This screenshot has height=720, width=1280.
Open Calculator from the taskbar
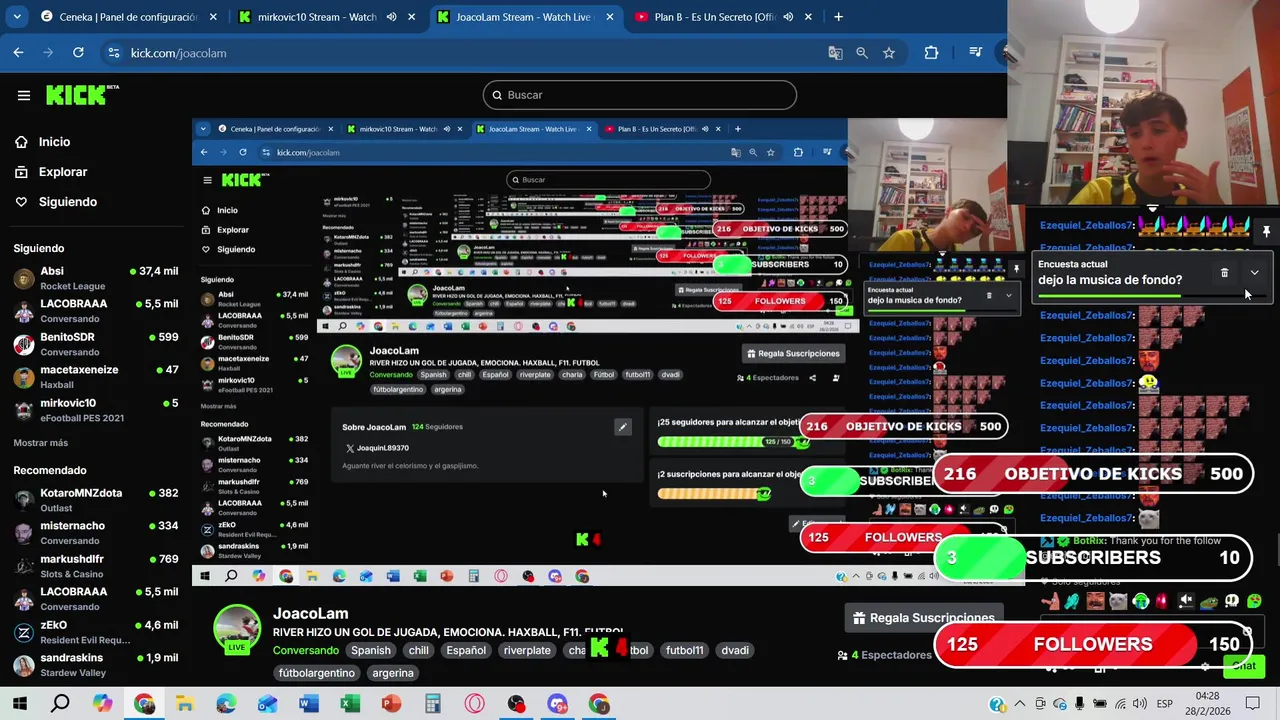[432, 704]
